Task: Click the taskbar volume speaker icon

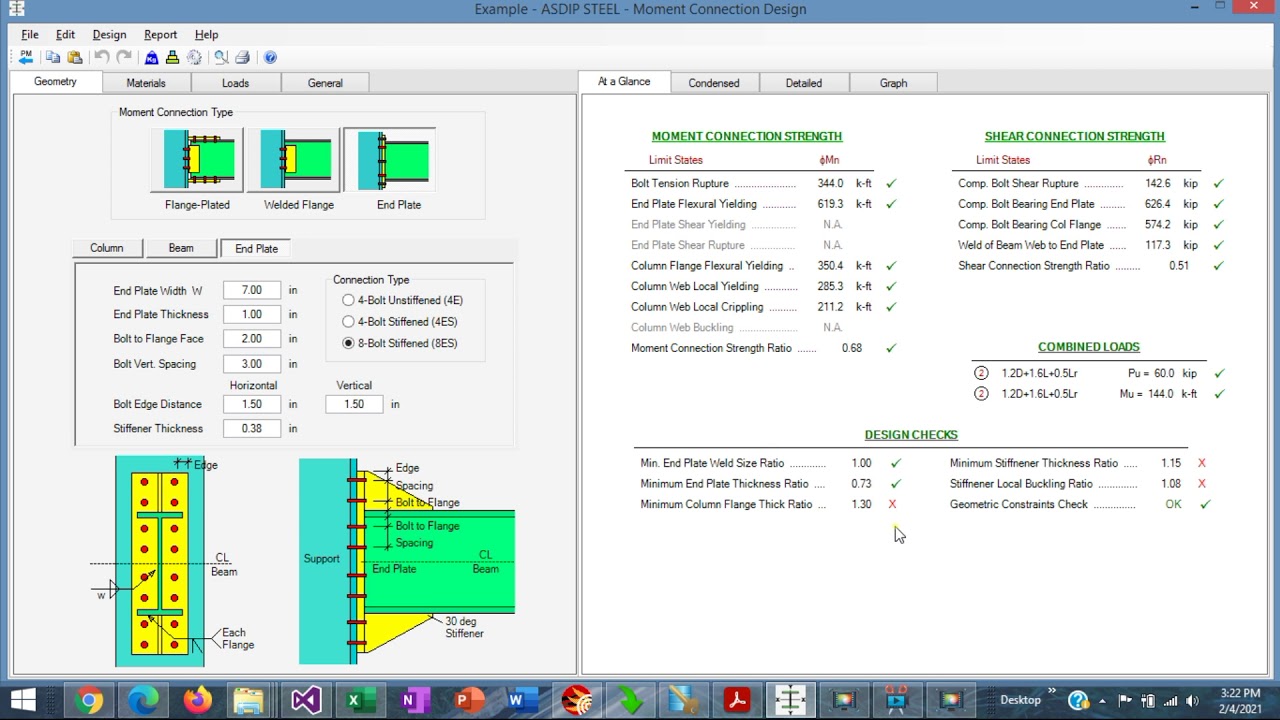Action: coord(1191,700)
